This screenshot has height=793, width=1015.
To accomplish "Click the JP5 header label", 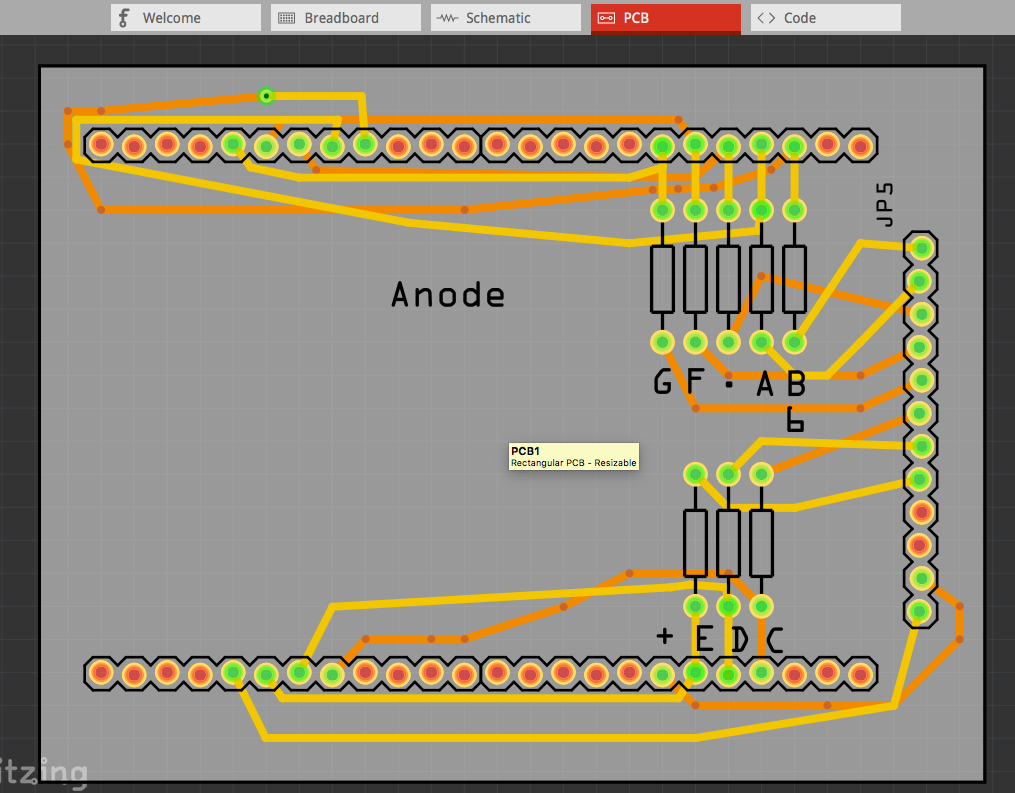I will pyautogui.click(x=884, y=205).
